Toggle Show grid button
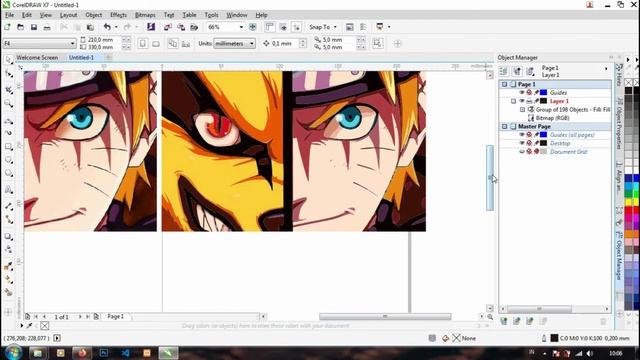 (283, 27)
